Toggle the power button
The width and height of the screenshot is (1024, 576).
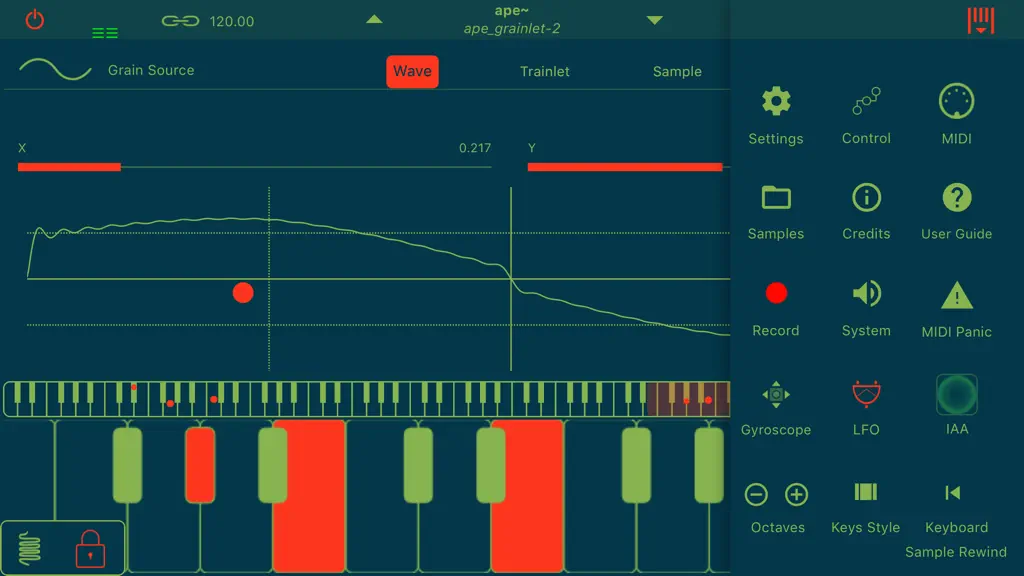pos(35,20)
